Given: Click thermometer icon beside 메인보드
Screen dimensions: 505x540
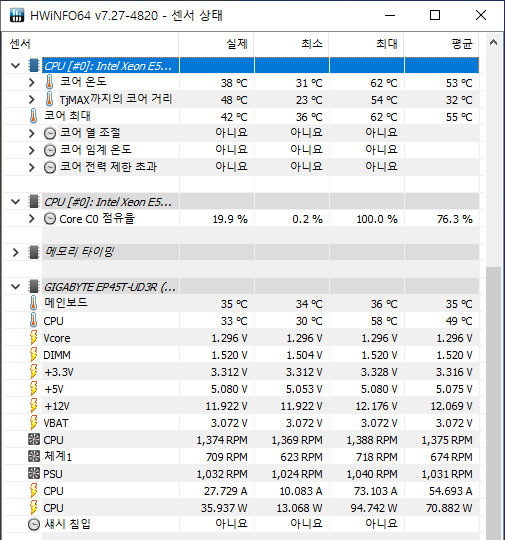Looking at the screenshot, I should [33, 303].
